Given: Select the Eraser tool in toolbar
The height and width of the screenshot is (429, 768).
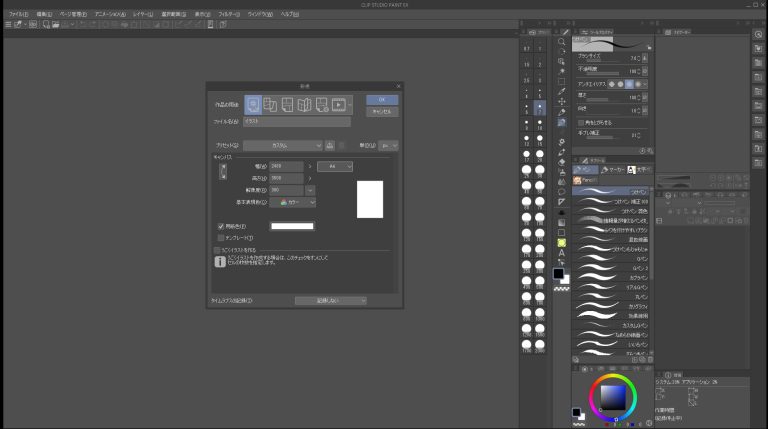Looking at the screenshot, I should point(562,160).
